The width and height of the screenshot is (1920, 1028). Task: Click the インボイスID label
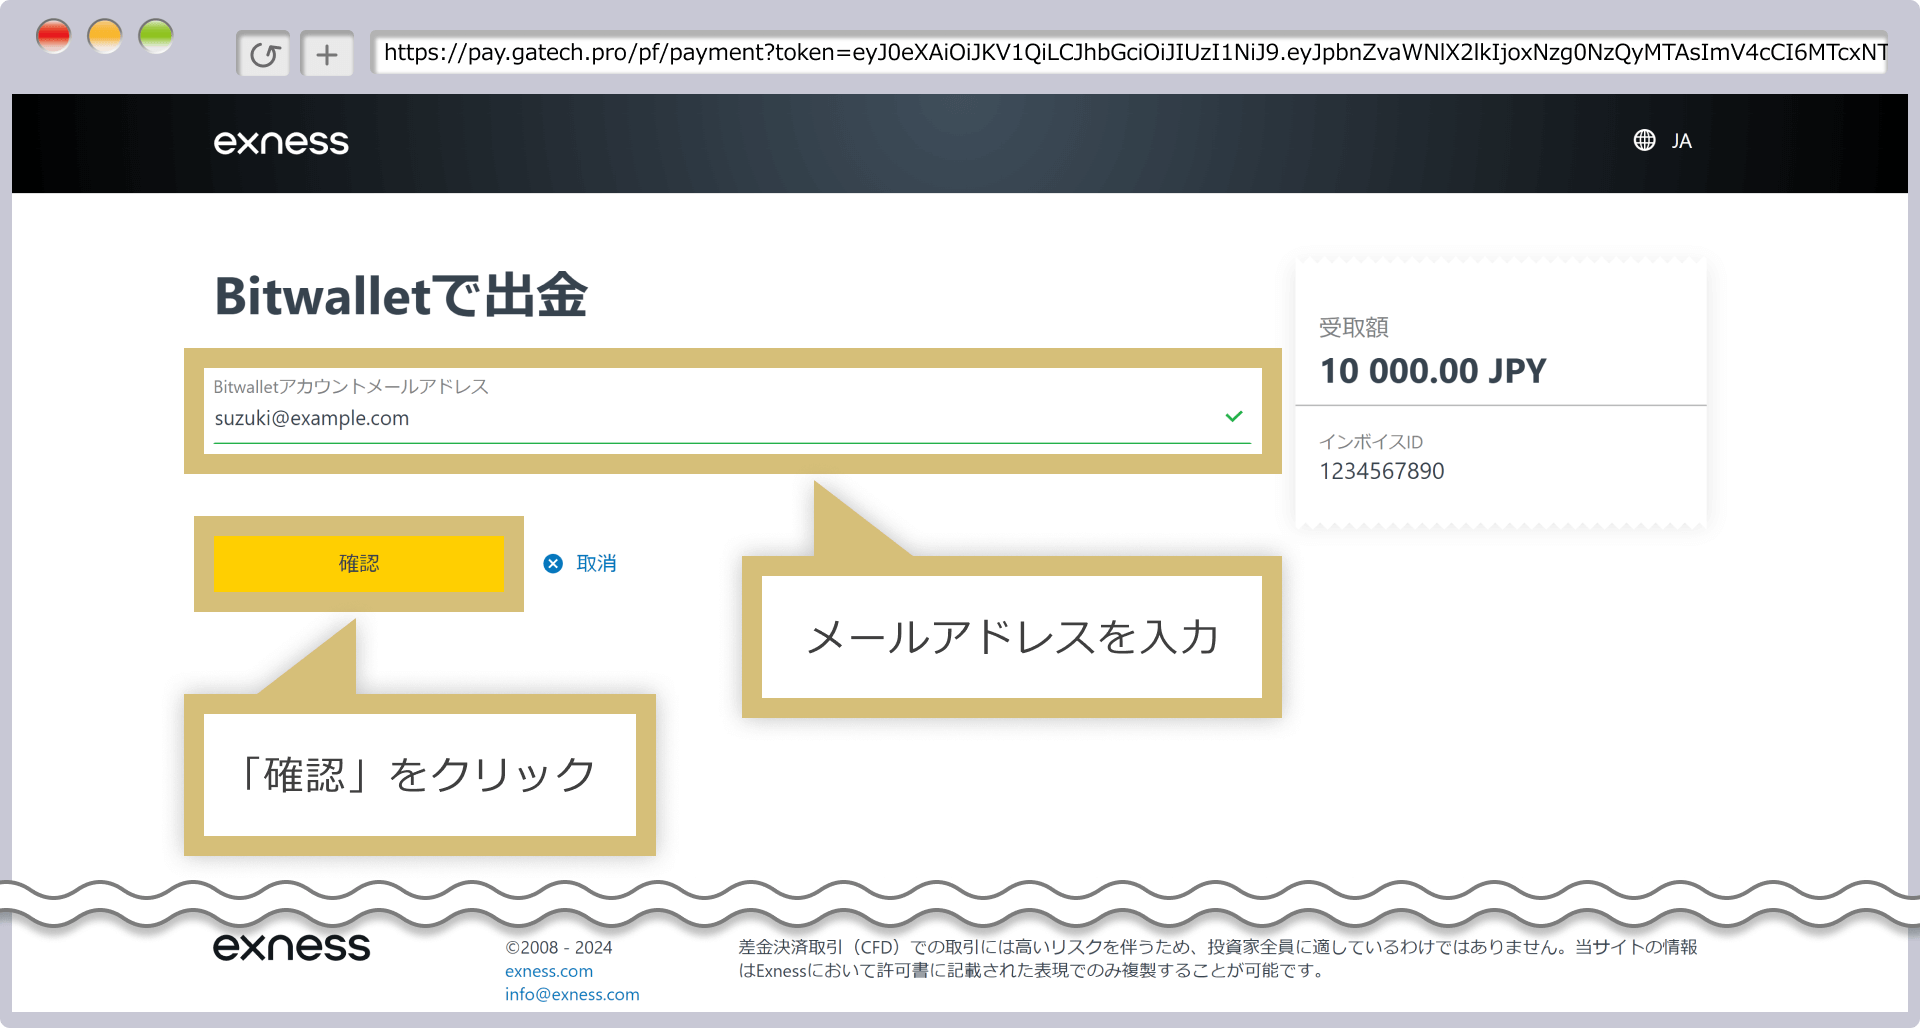[1371, 442]
